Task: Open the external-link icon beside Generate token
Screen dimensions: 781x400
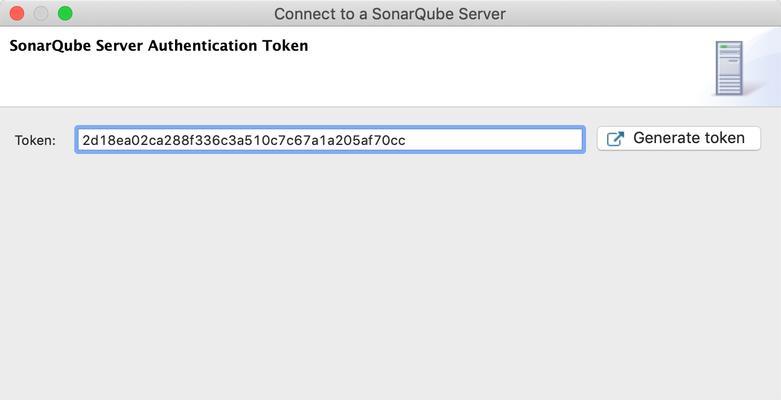Action: pyautogui.click(x=615, y=139)
